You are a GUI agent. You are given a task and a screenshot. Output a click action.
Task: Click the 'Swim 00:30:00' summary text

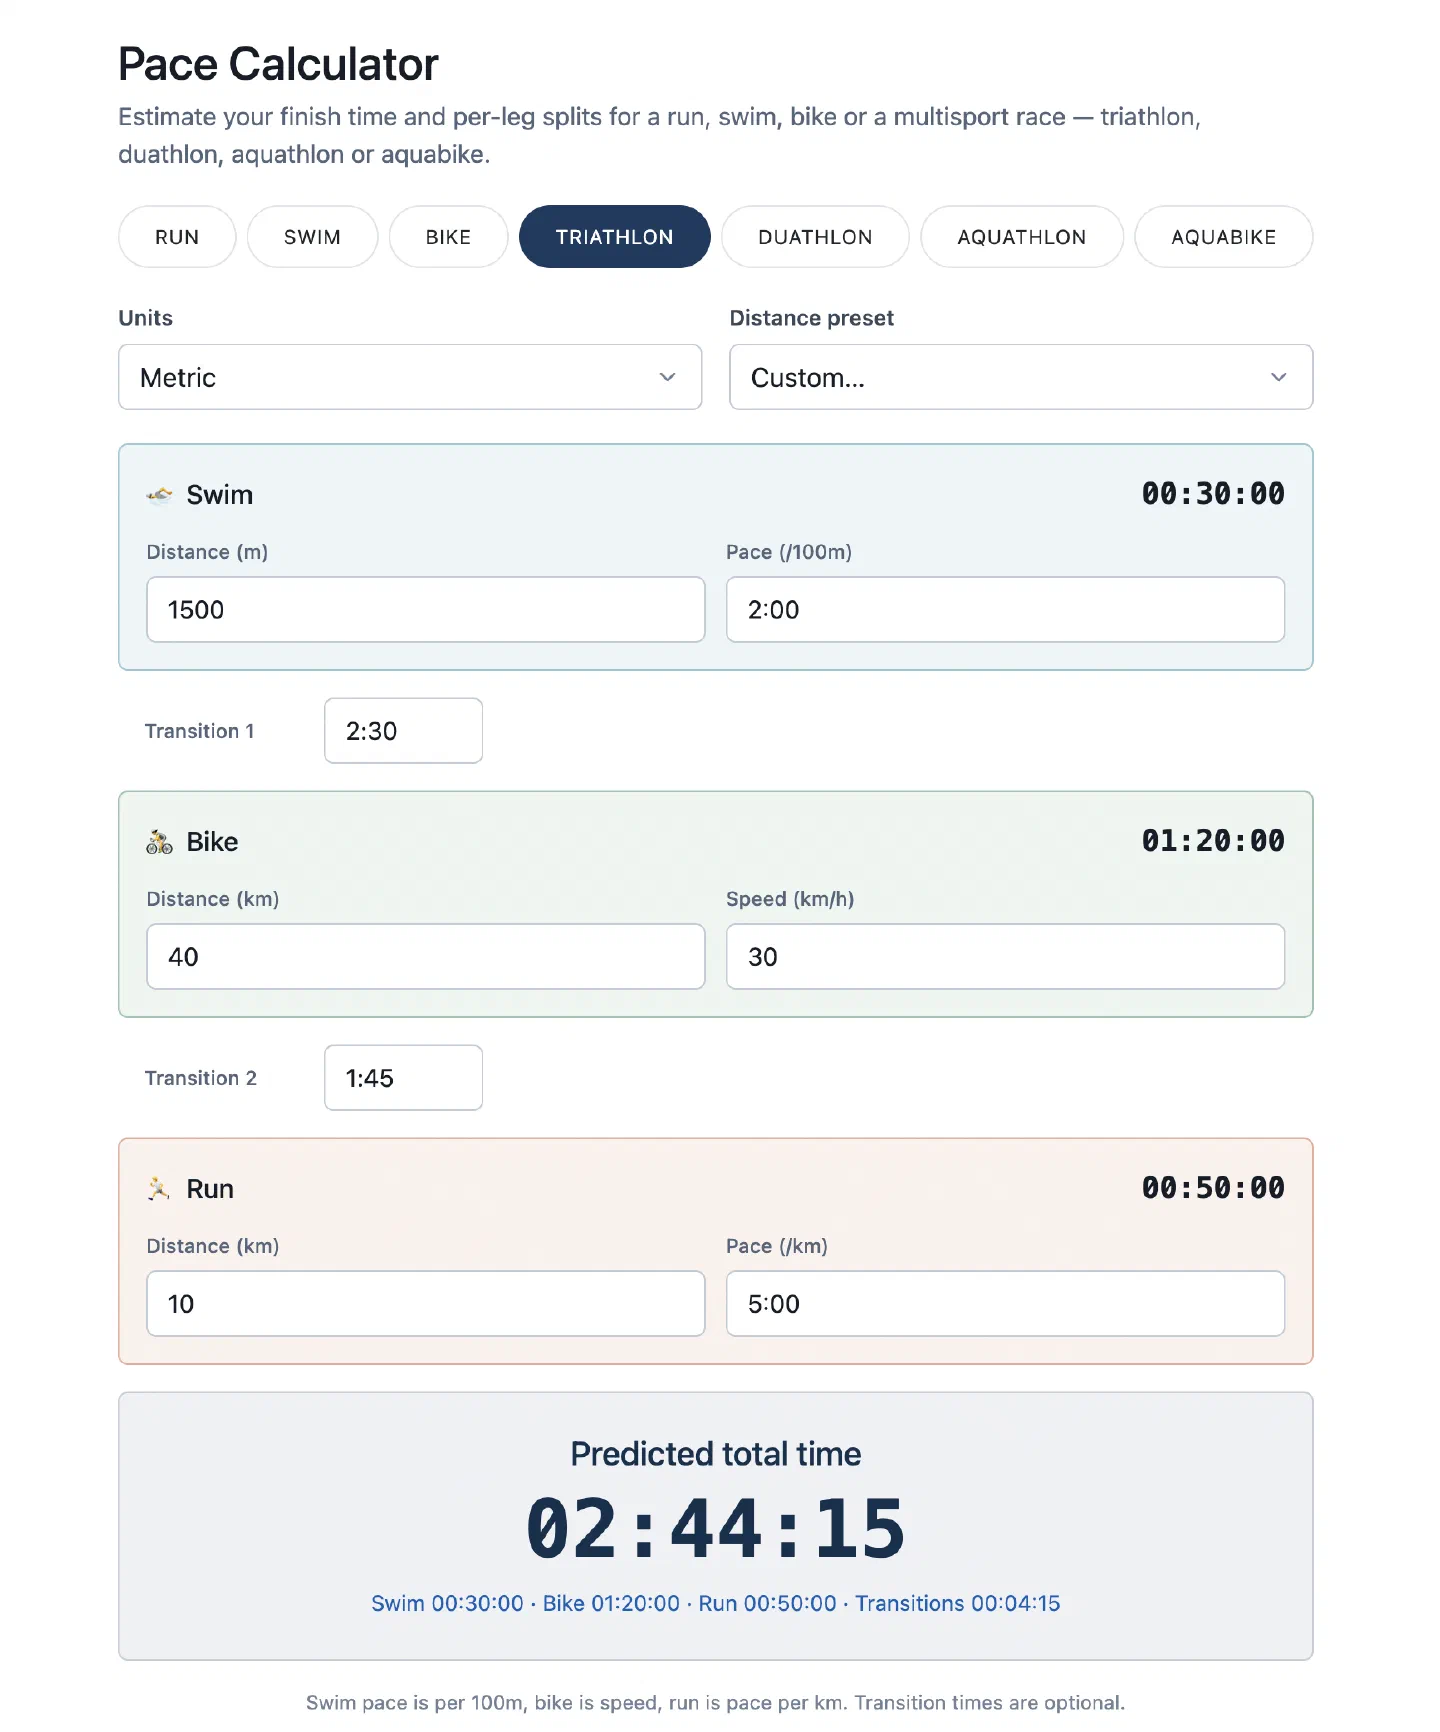(x=447, y=1603)
